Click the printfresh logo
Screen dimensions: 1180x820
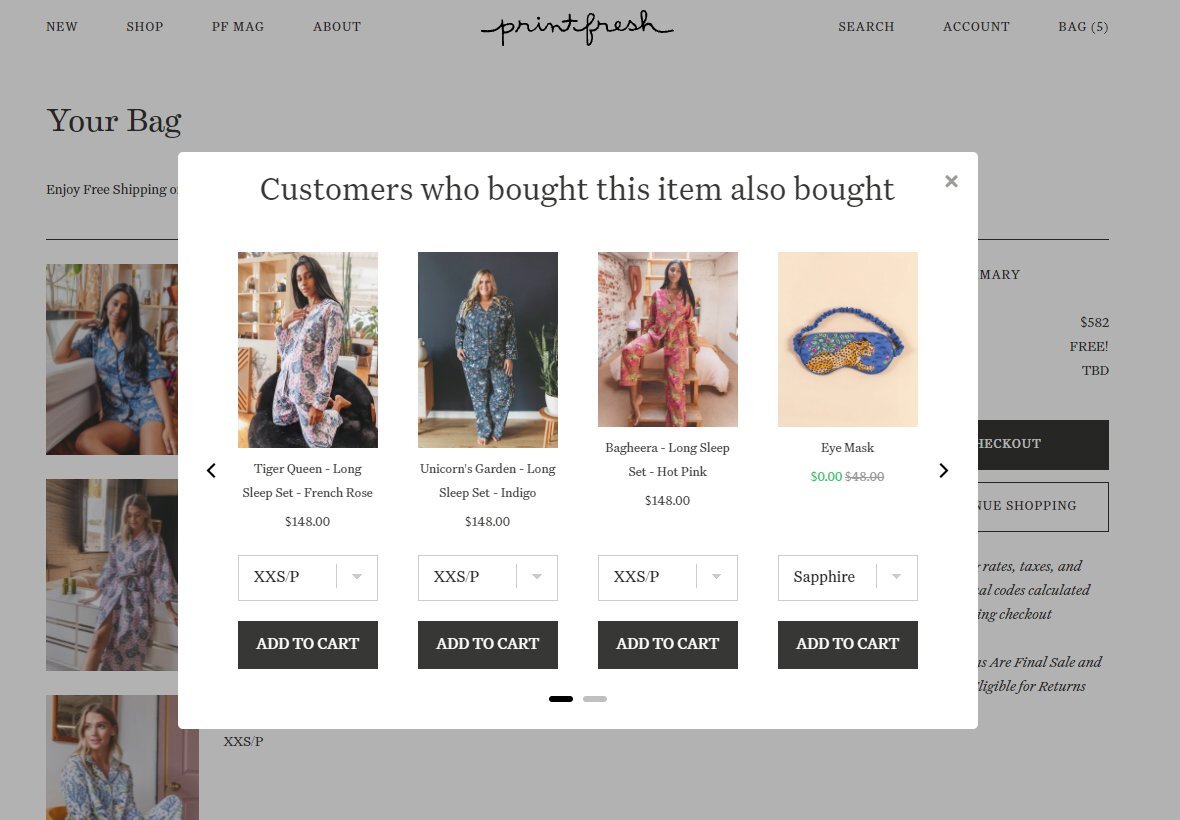(x=577, y=27)
